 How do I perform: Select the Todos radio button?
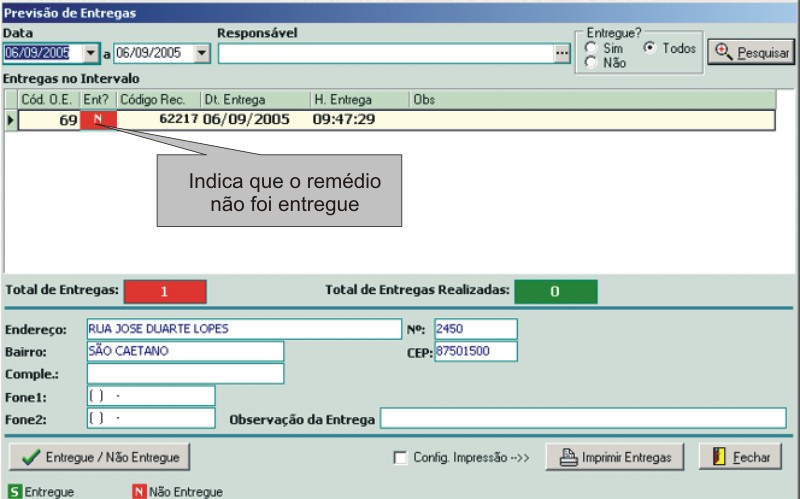click(649, 48)
